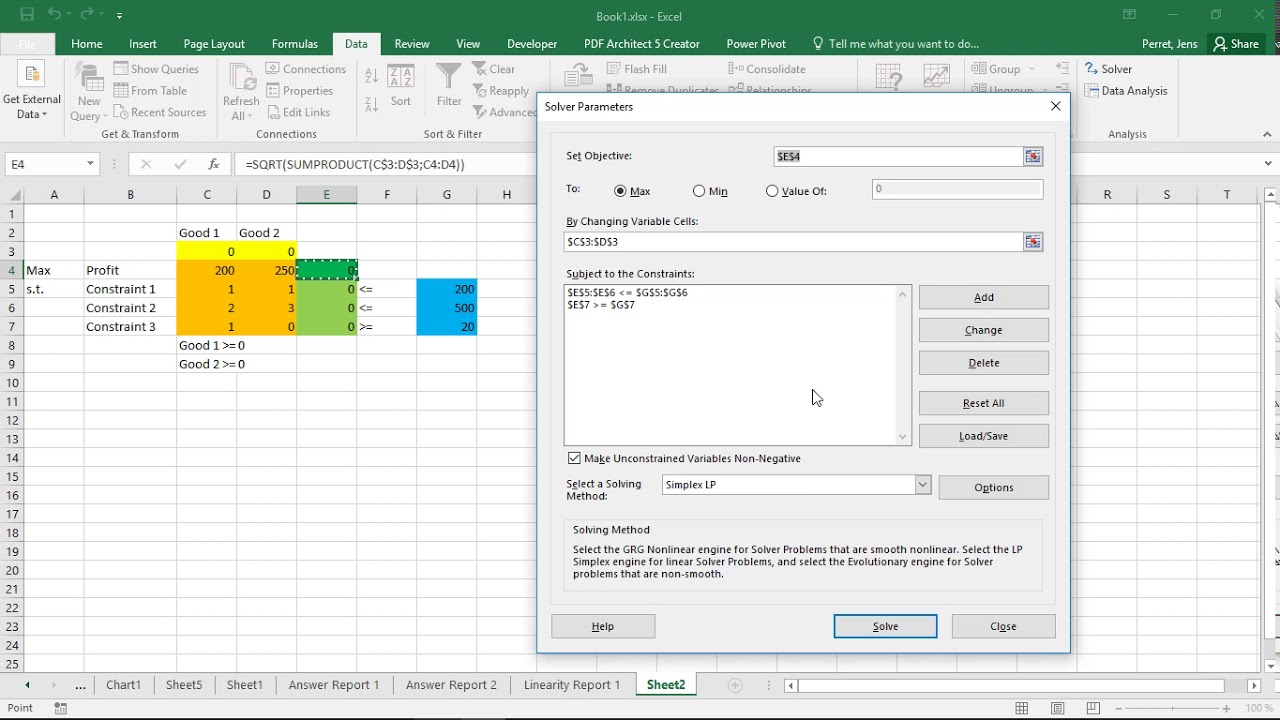This screenshot has width=1280, height=720.
Task: Select the Value Of radio button
Action: [772, 191]
